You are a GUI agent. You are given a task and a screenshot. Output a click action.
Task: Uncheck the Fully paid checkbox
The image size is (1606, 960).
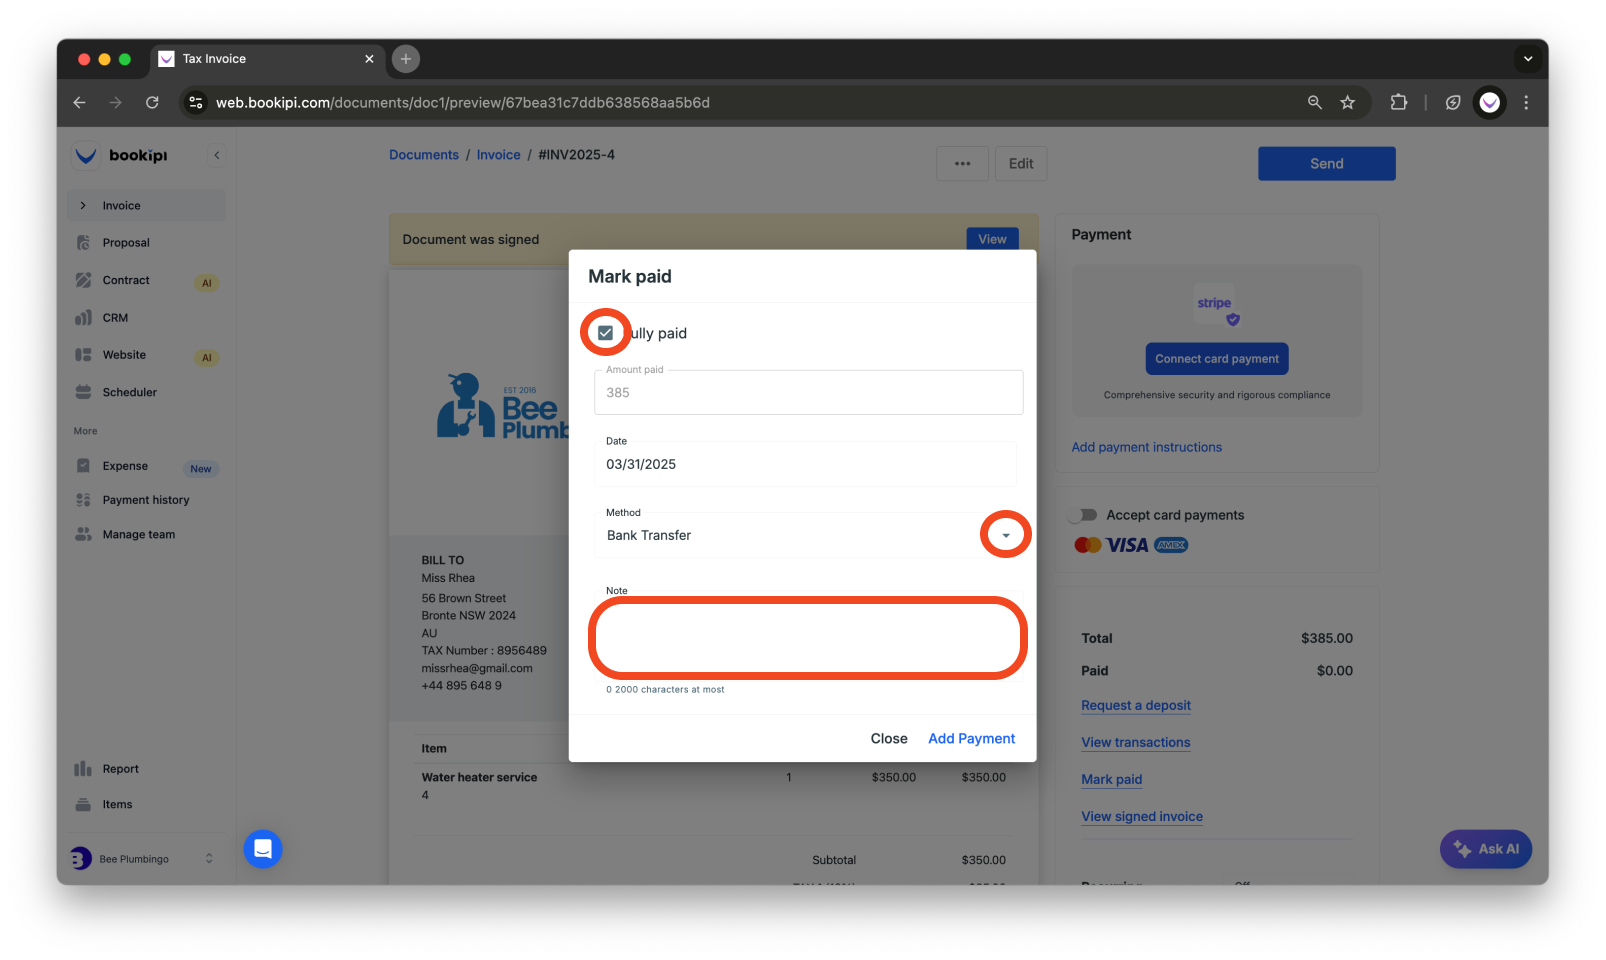coord(605,332)
